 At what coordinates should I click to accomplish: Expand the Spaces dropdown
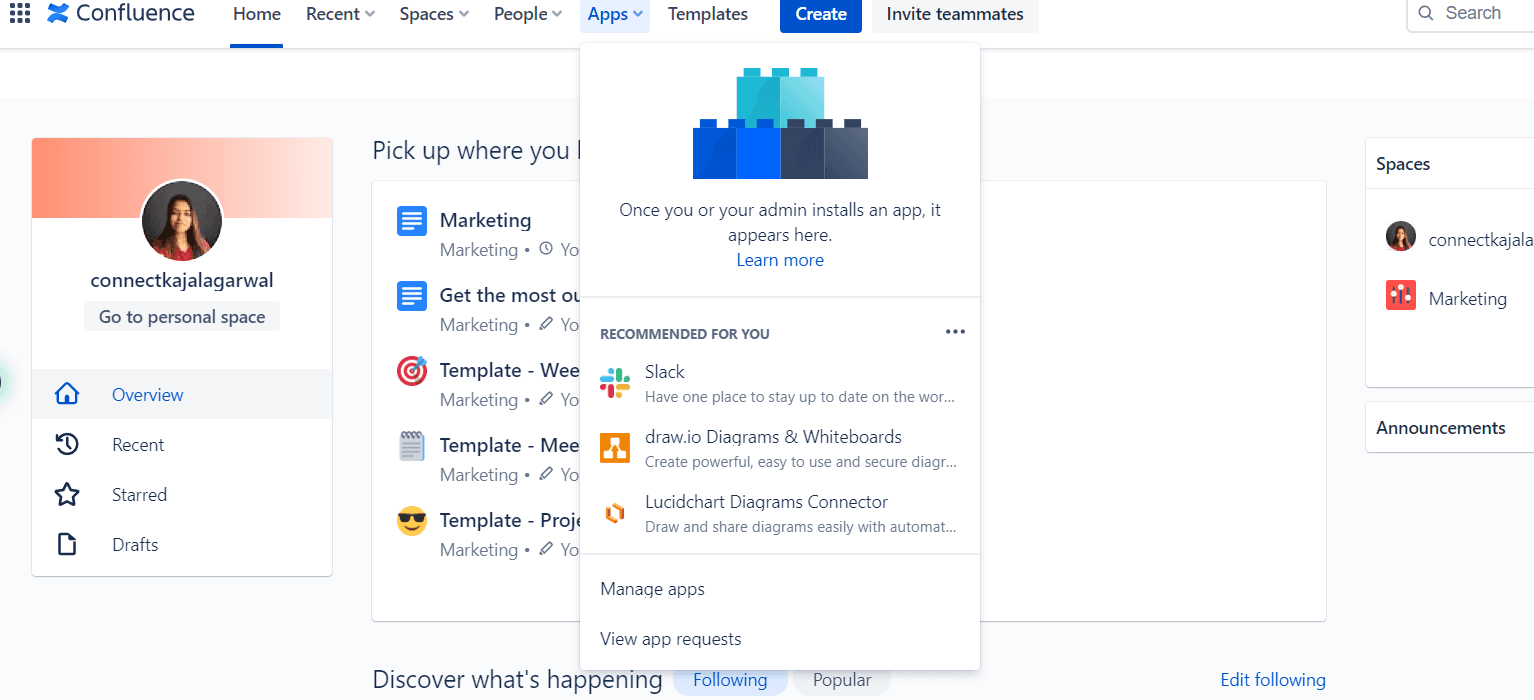(x=433, y=14)
